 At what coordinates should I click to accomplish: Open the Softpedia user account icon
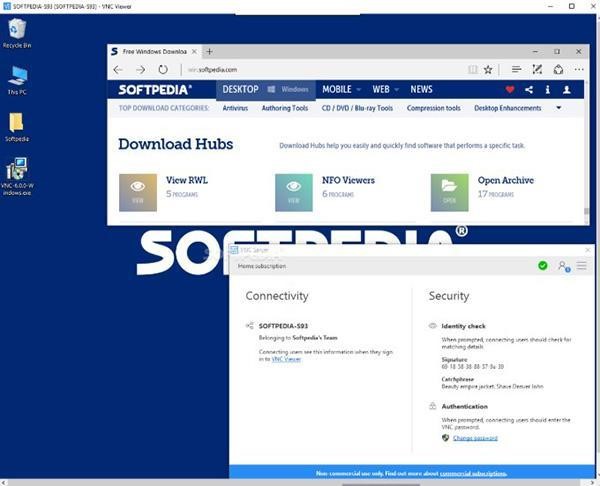point(567,90)
